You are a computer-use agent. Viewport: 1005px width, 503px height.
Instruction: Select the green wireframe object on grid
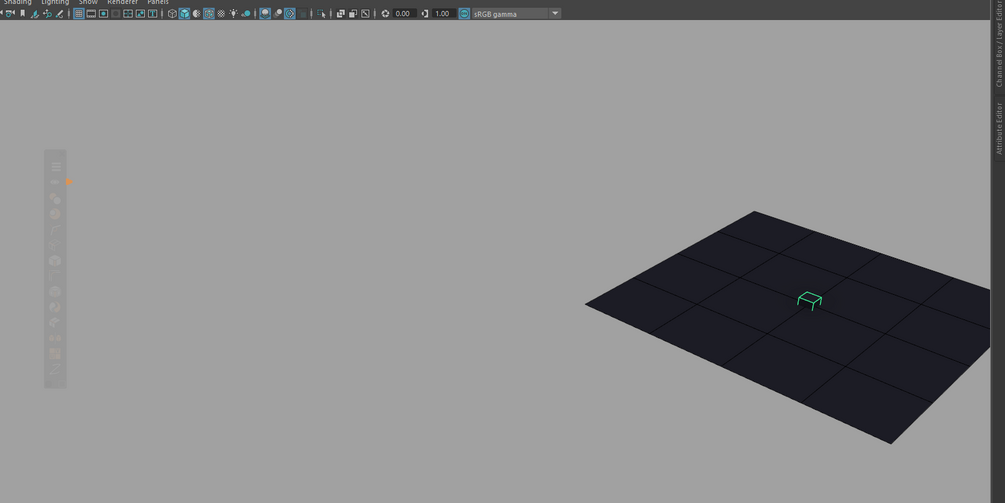[810, 300]
